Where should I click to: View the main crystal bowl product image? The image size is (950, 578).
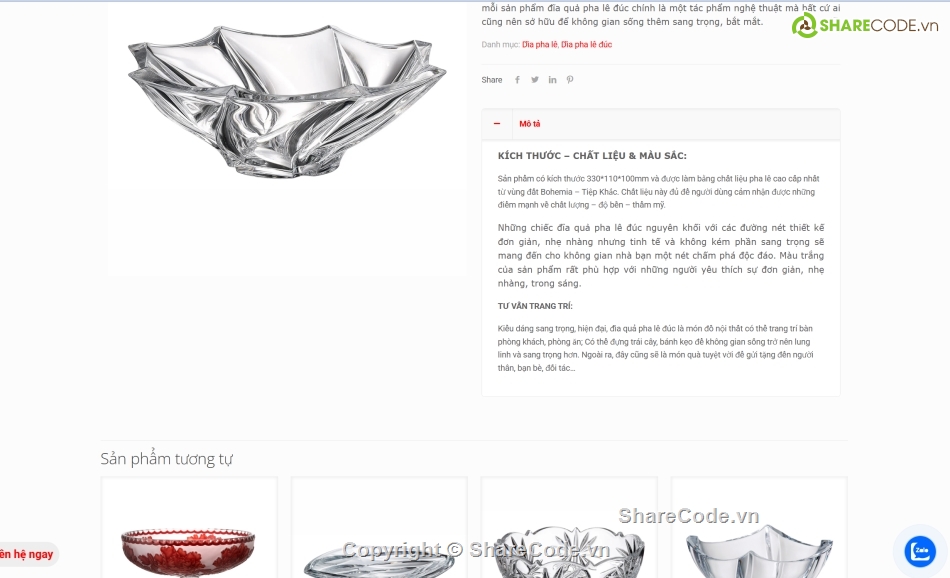287,101
